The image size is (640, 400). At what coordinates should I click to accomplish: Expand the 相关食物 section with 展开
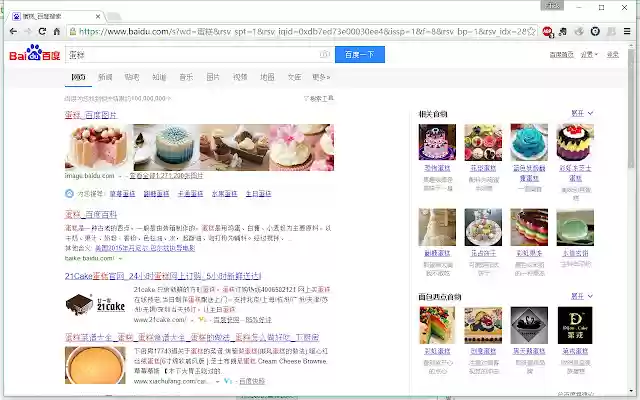click(582, 113)
